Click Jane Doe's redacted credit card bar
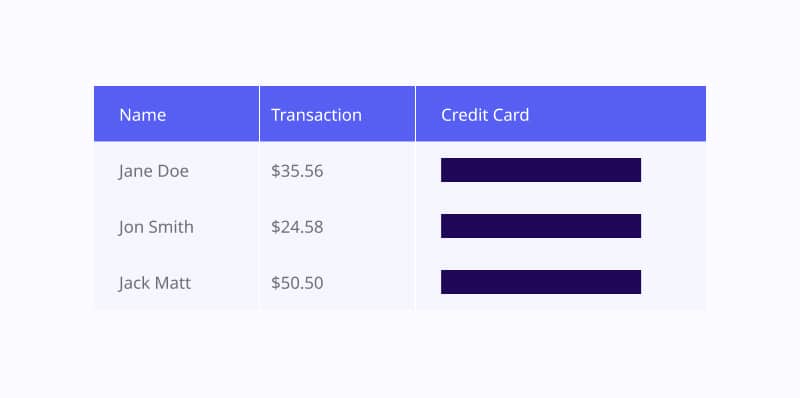 (x=541, y=170)
